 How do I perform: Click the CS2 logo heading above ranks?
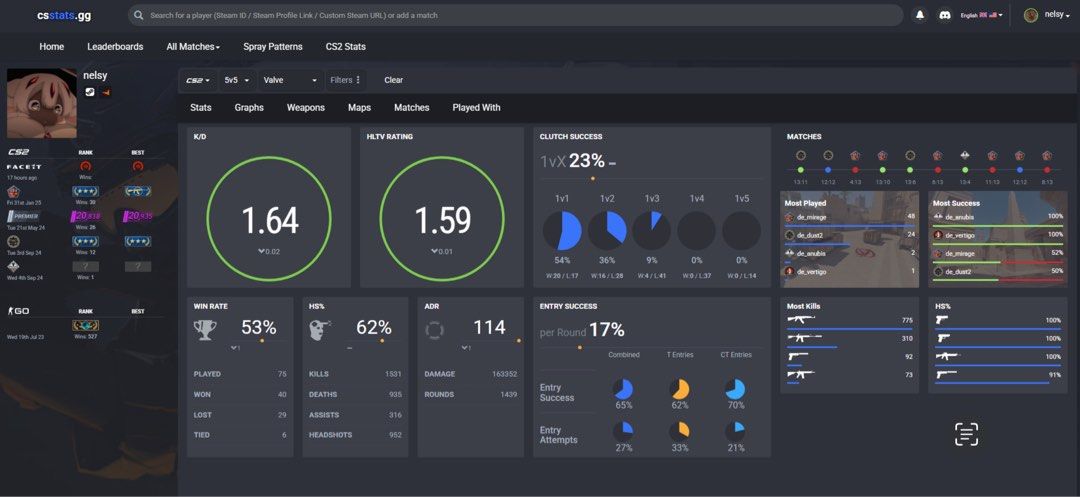tap(18, 152)
